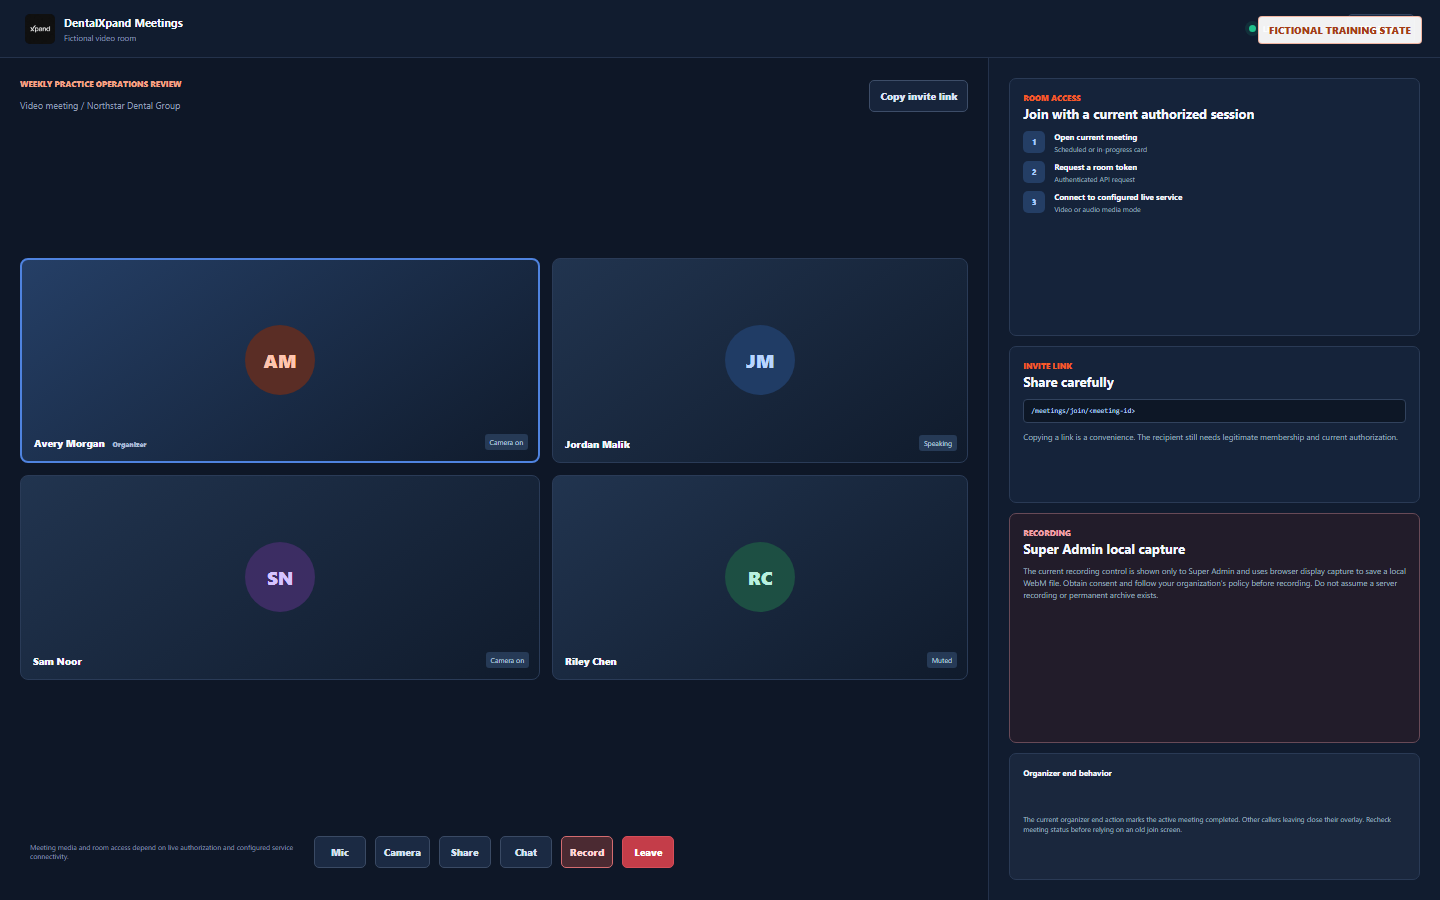
Task: Toggle the Camera button
Action: pos(402,852)
